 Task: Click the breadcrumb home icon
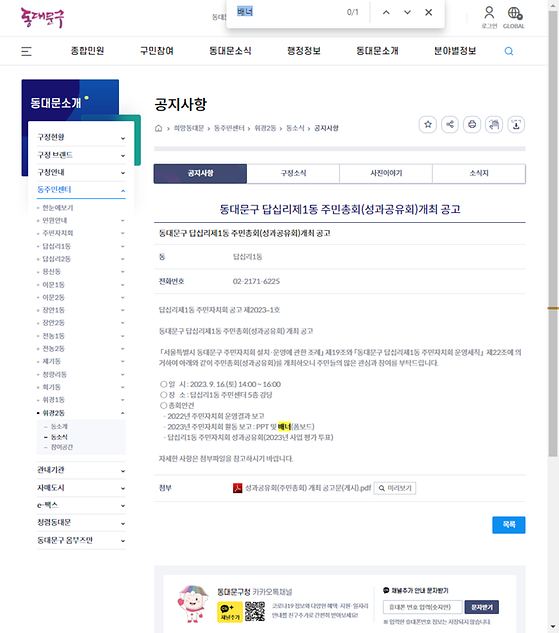click(158, 128)
